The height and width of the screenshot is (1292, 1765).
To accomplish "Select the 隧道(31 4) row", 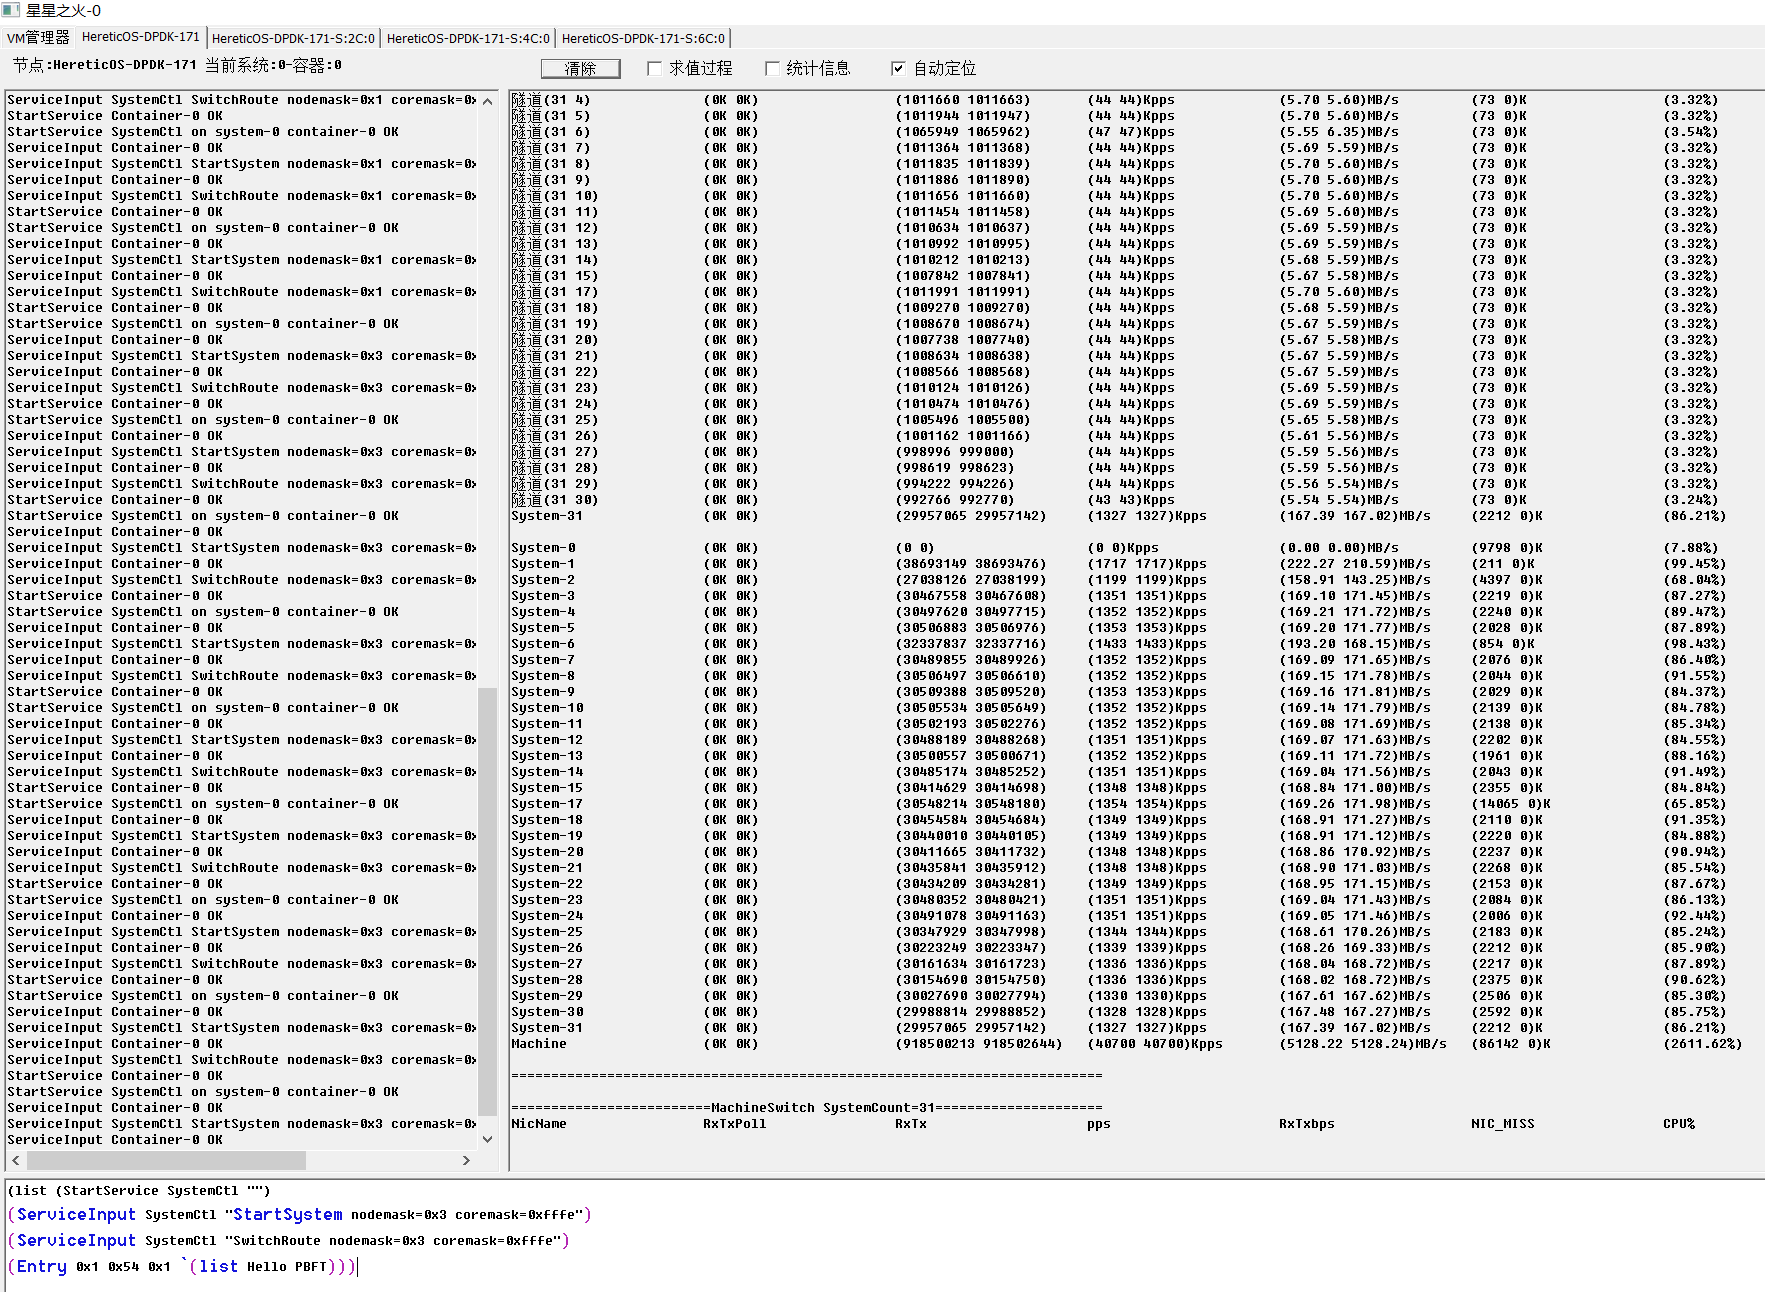I will coord(1115,100).
